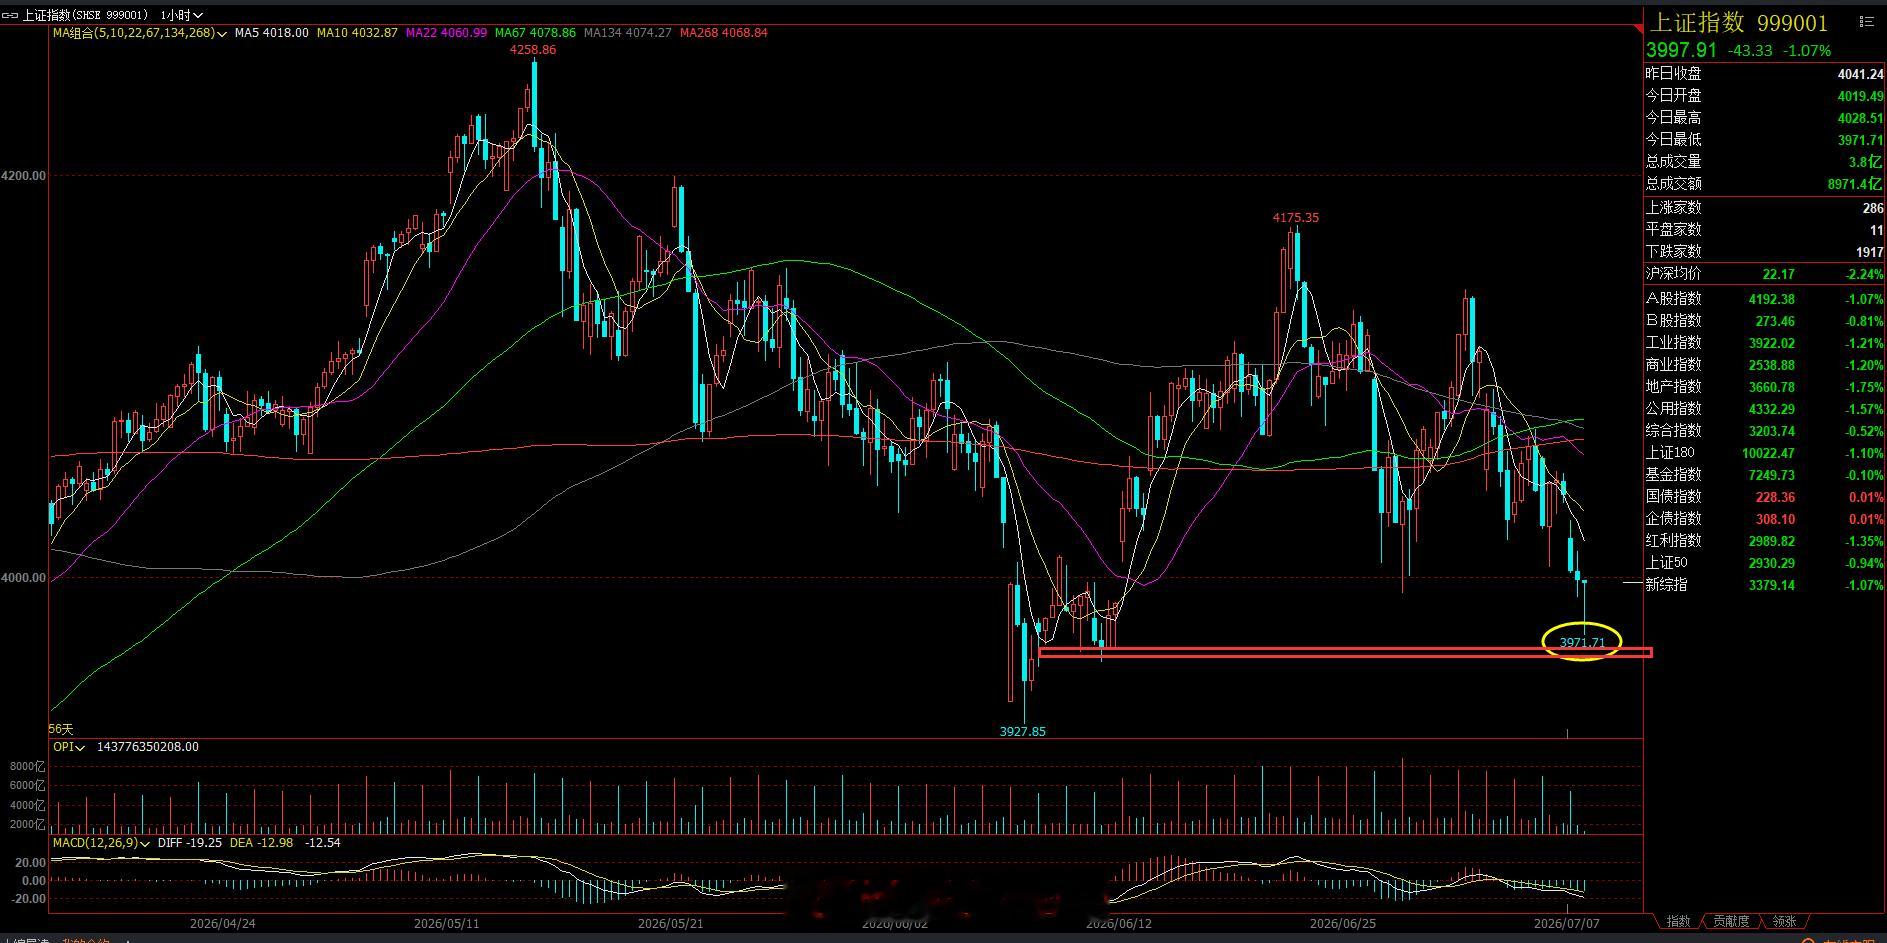This screenshot has width=1887, height=943.
Task: Click the MA268 4068.84 value
Action: coord(723,33)
